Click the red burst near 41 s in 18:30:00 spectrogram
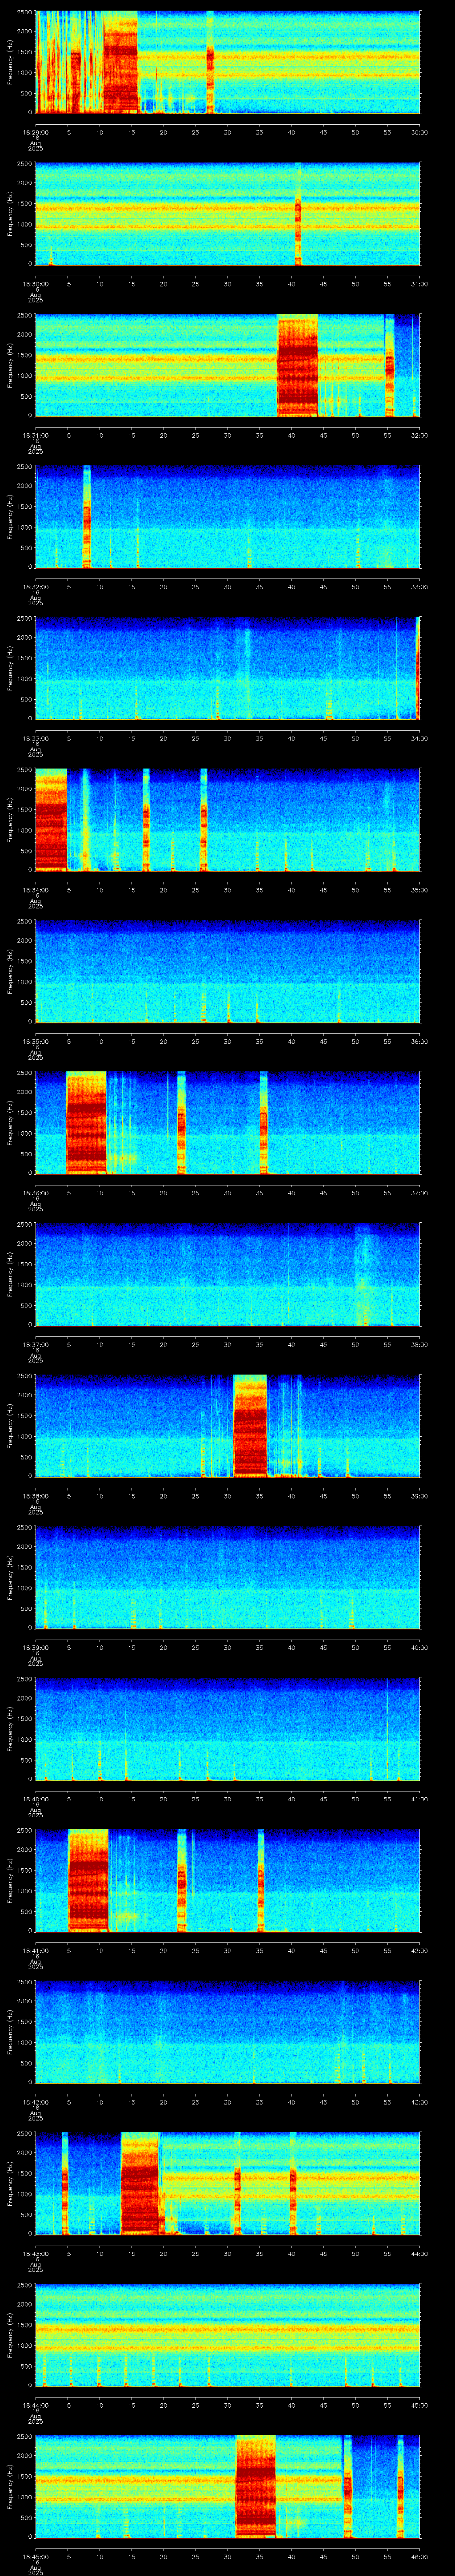 click(298, 213)
